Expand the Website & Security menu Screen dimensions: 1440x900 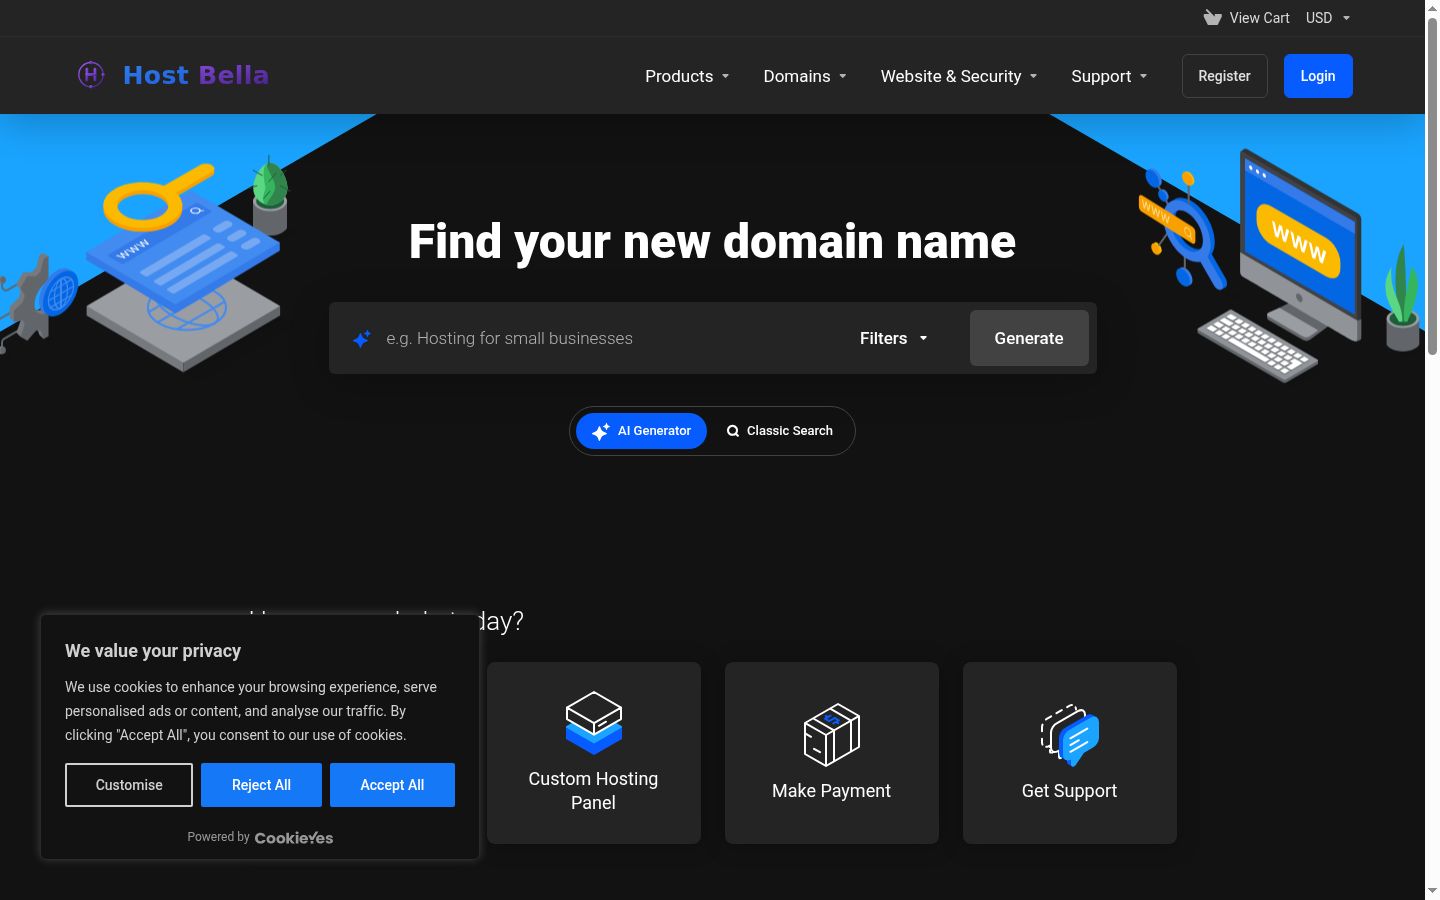[959, 76]
